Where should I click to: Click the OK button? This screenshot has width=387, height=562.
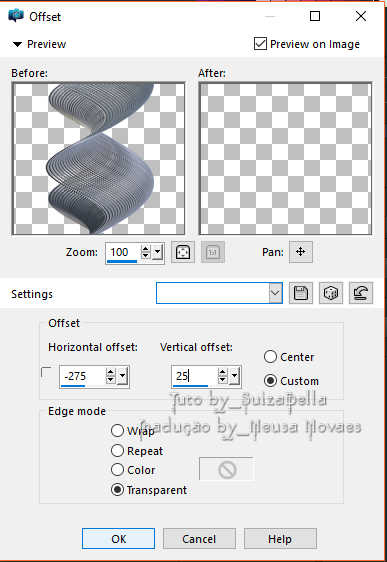click(x=119, y=539)
